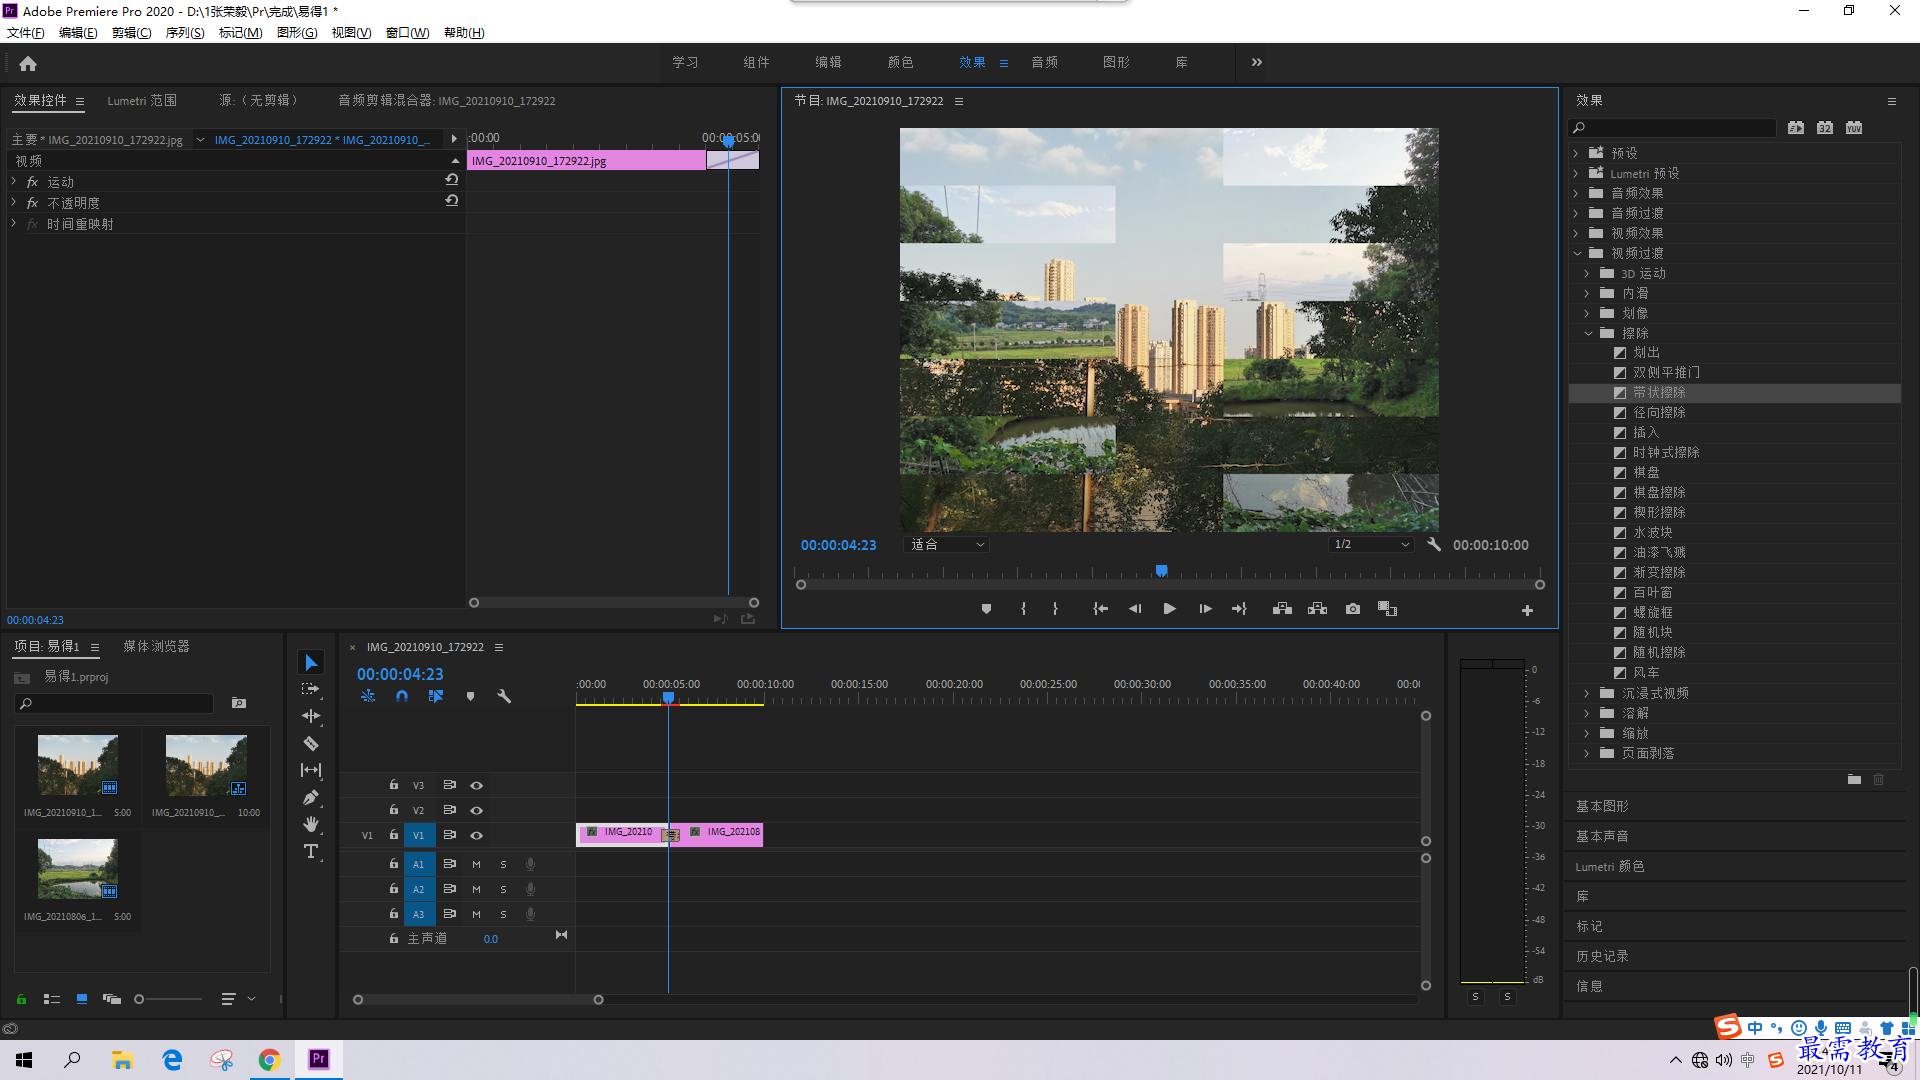This screenshot has width=1920, height=1080.
Task: Solo audio track A2
Action: click(503, 889)
